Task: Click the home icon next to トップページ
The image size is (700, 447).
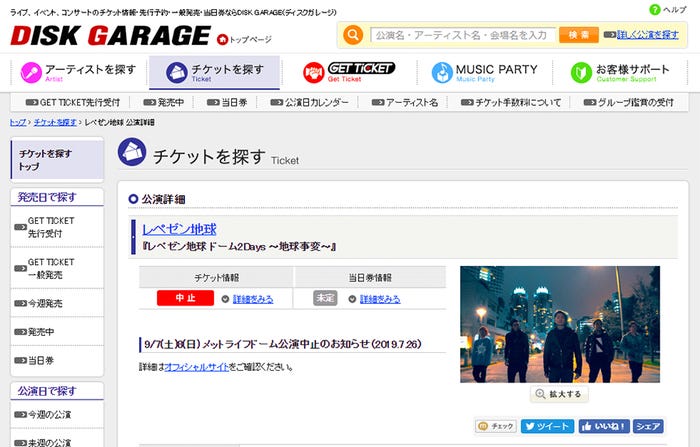Action: tap(222, 39)
